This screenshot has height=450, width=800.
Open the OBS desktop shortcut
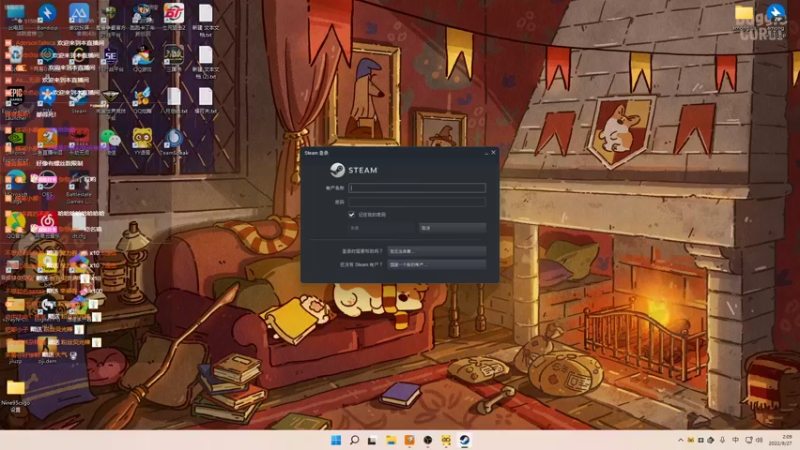tap(47, 185)
